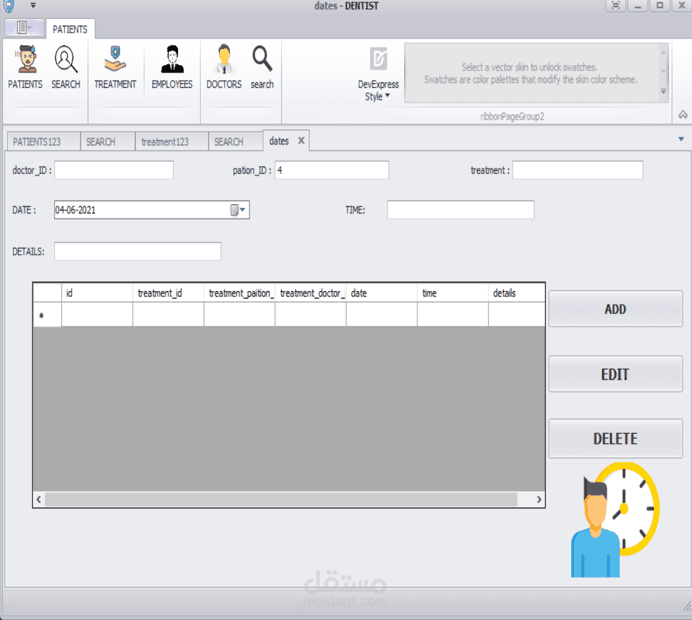Collapse the ribbon with the arrow icon
692x620 pixels.
(683, 115)
